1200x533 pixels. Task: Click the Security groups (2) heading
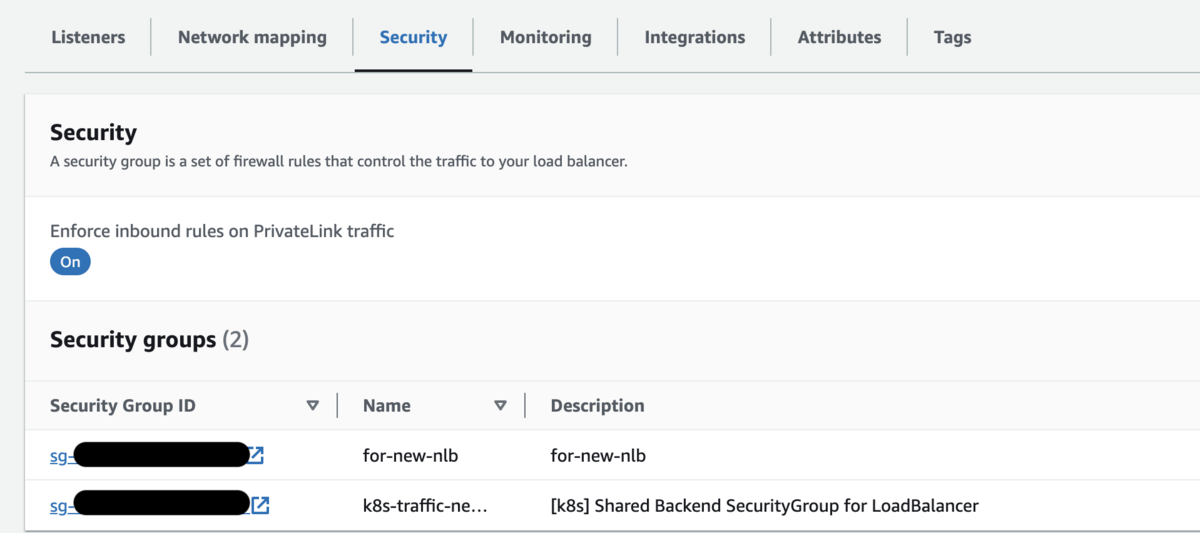149,340
